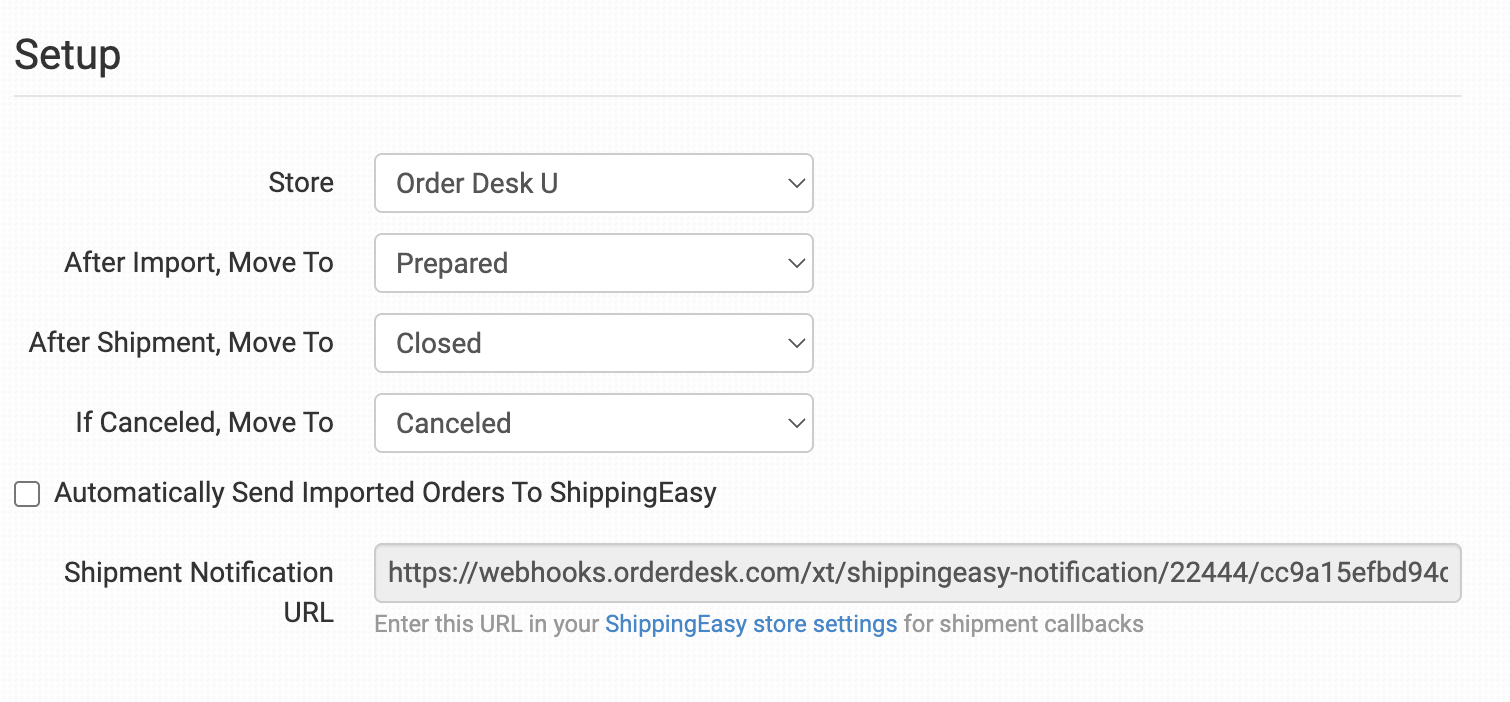The image size is (1510, 702).
Task: Open the If Canceled dropdown showing Canceled
Action: click(x=580, y=423)
